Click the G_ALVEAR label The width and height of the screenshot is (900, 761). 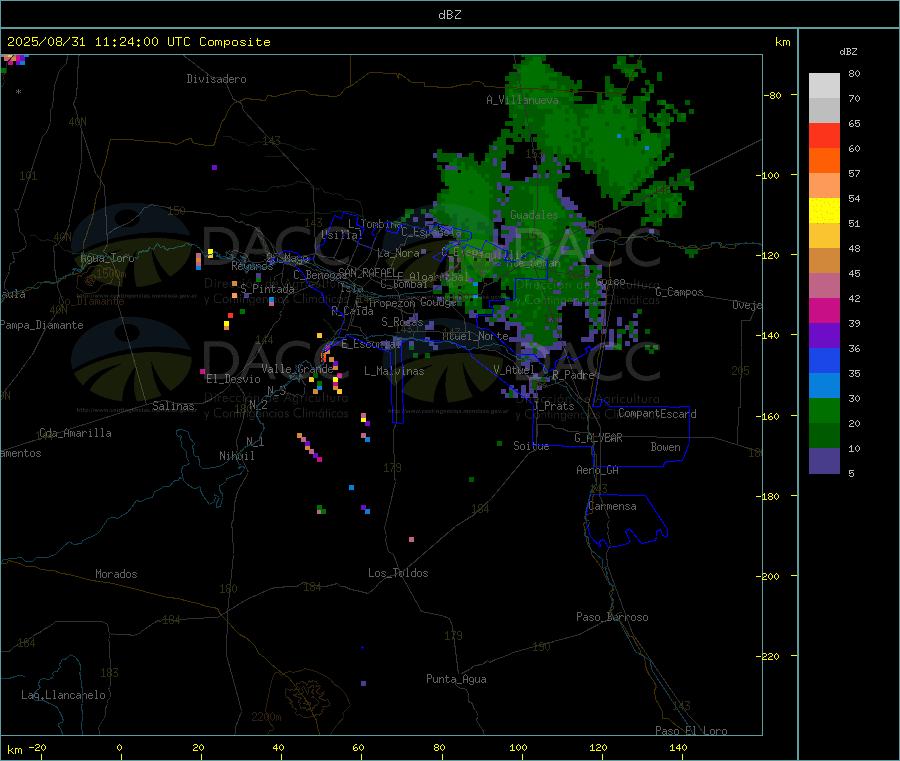[598, 438]
